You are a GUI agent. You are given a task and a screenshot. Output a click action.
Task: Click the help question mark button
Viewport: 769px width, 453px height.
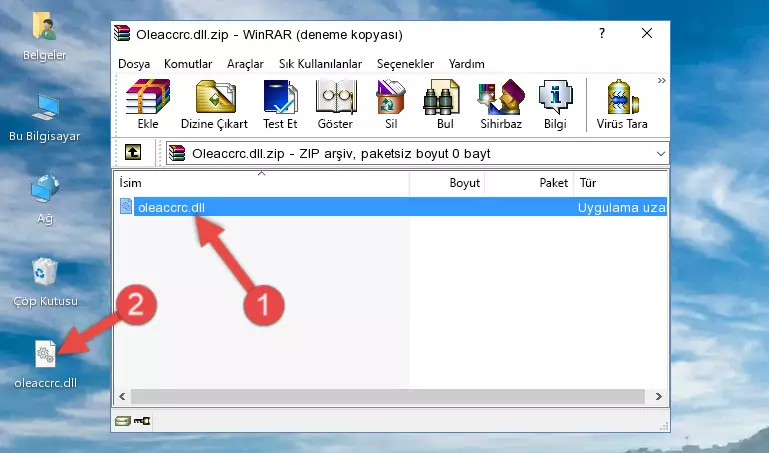[602, 33]
